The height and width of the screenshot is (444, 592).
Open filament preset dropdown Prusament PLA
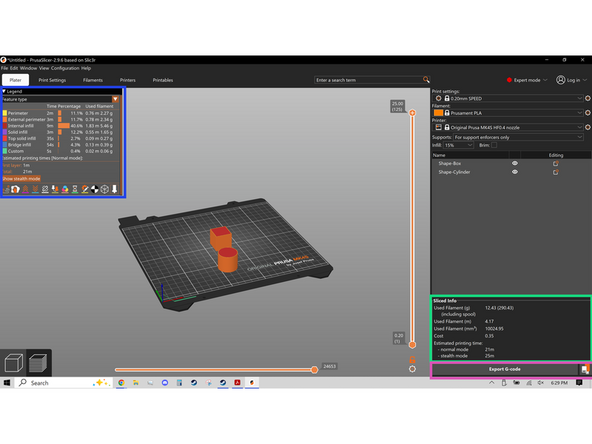click(509, 113)
